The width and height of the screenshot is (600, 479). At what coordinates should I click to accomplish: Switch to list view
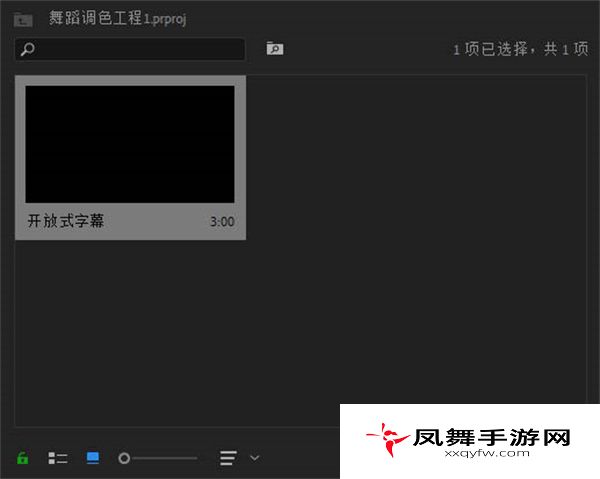pos(58,458)
